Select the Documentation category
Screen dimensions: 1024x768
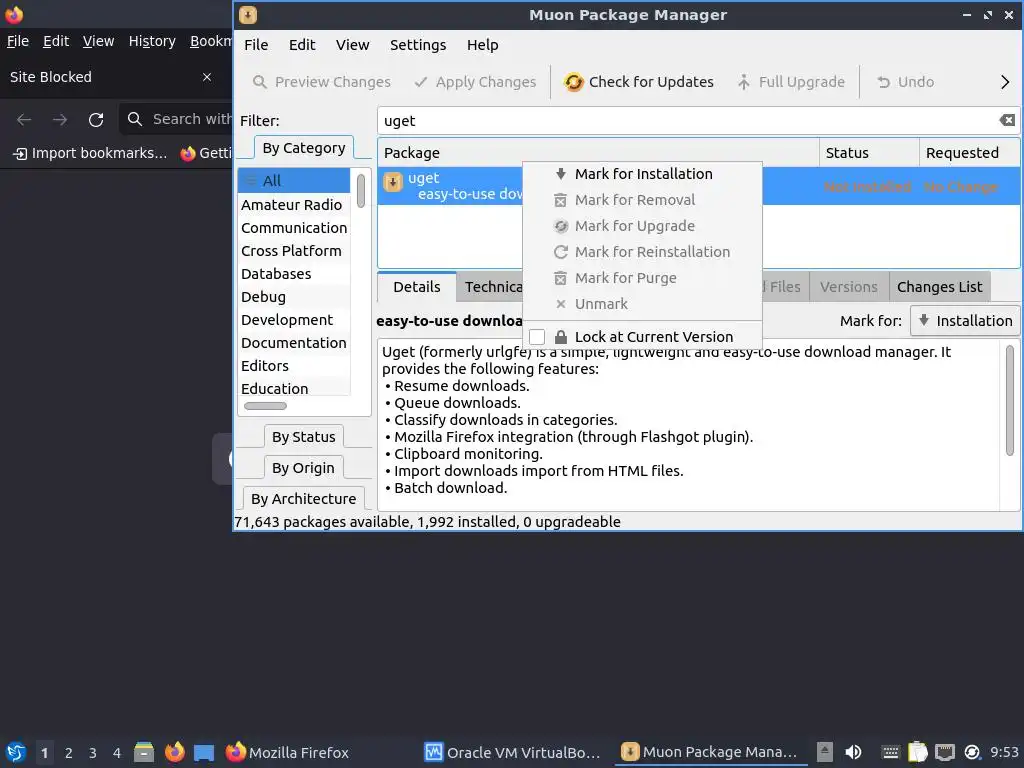[295, 343]
